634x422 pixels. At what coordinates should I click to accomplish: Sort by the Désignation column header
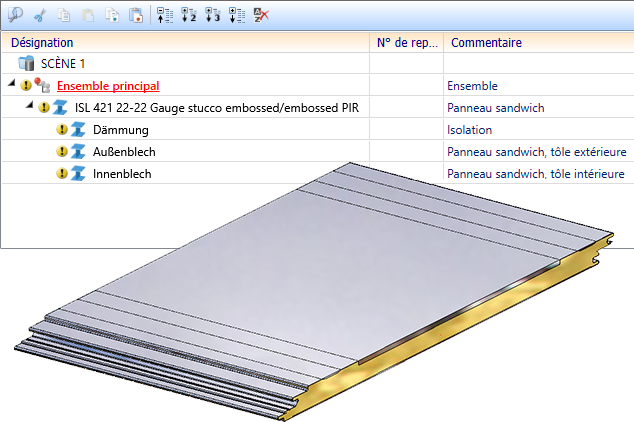pos(186,42)
